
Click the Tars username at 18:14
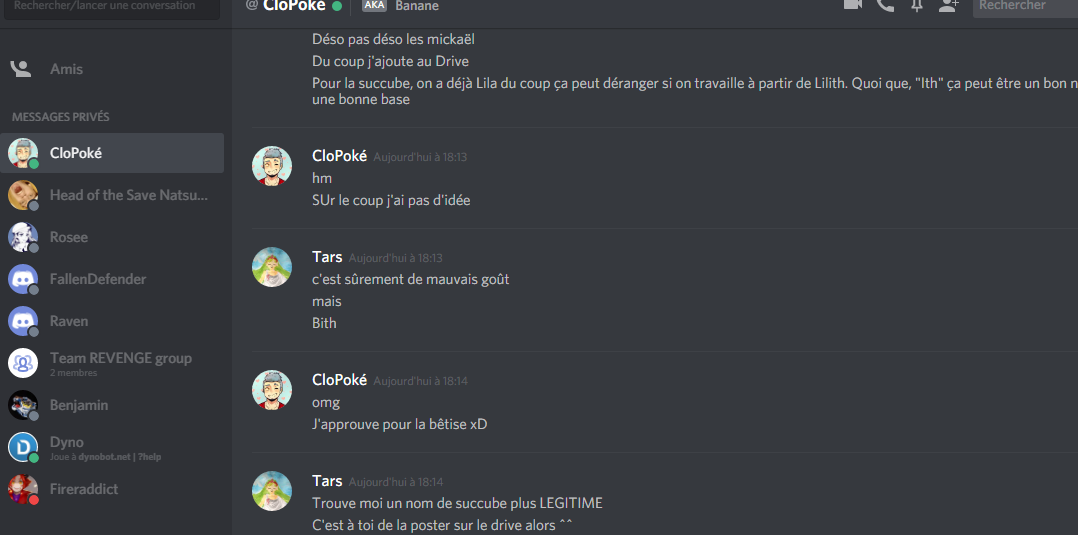[327, 481]
